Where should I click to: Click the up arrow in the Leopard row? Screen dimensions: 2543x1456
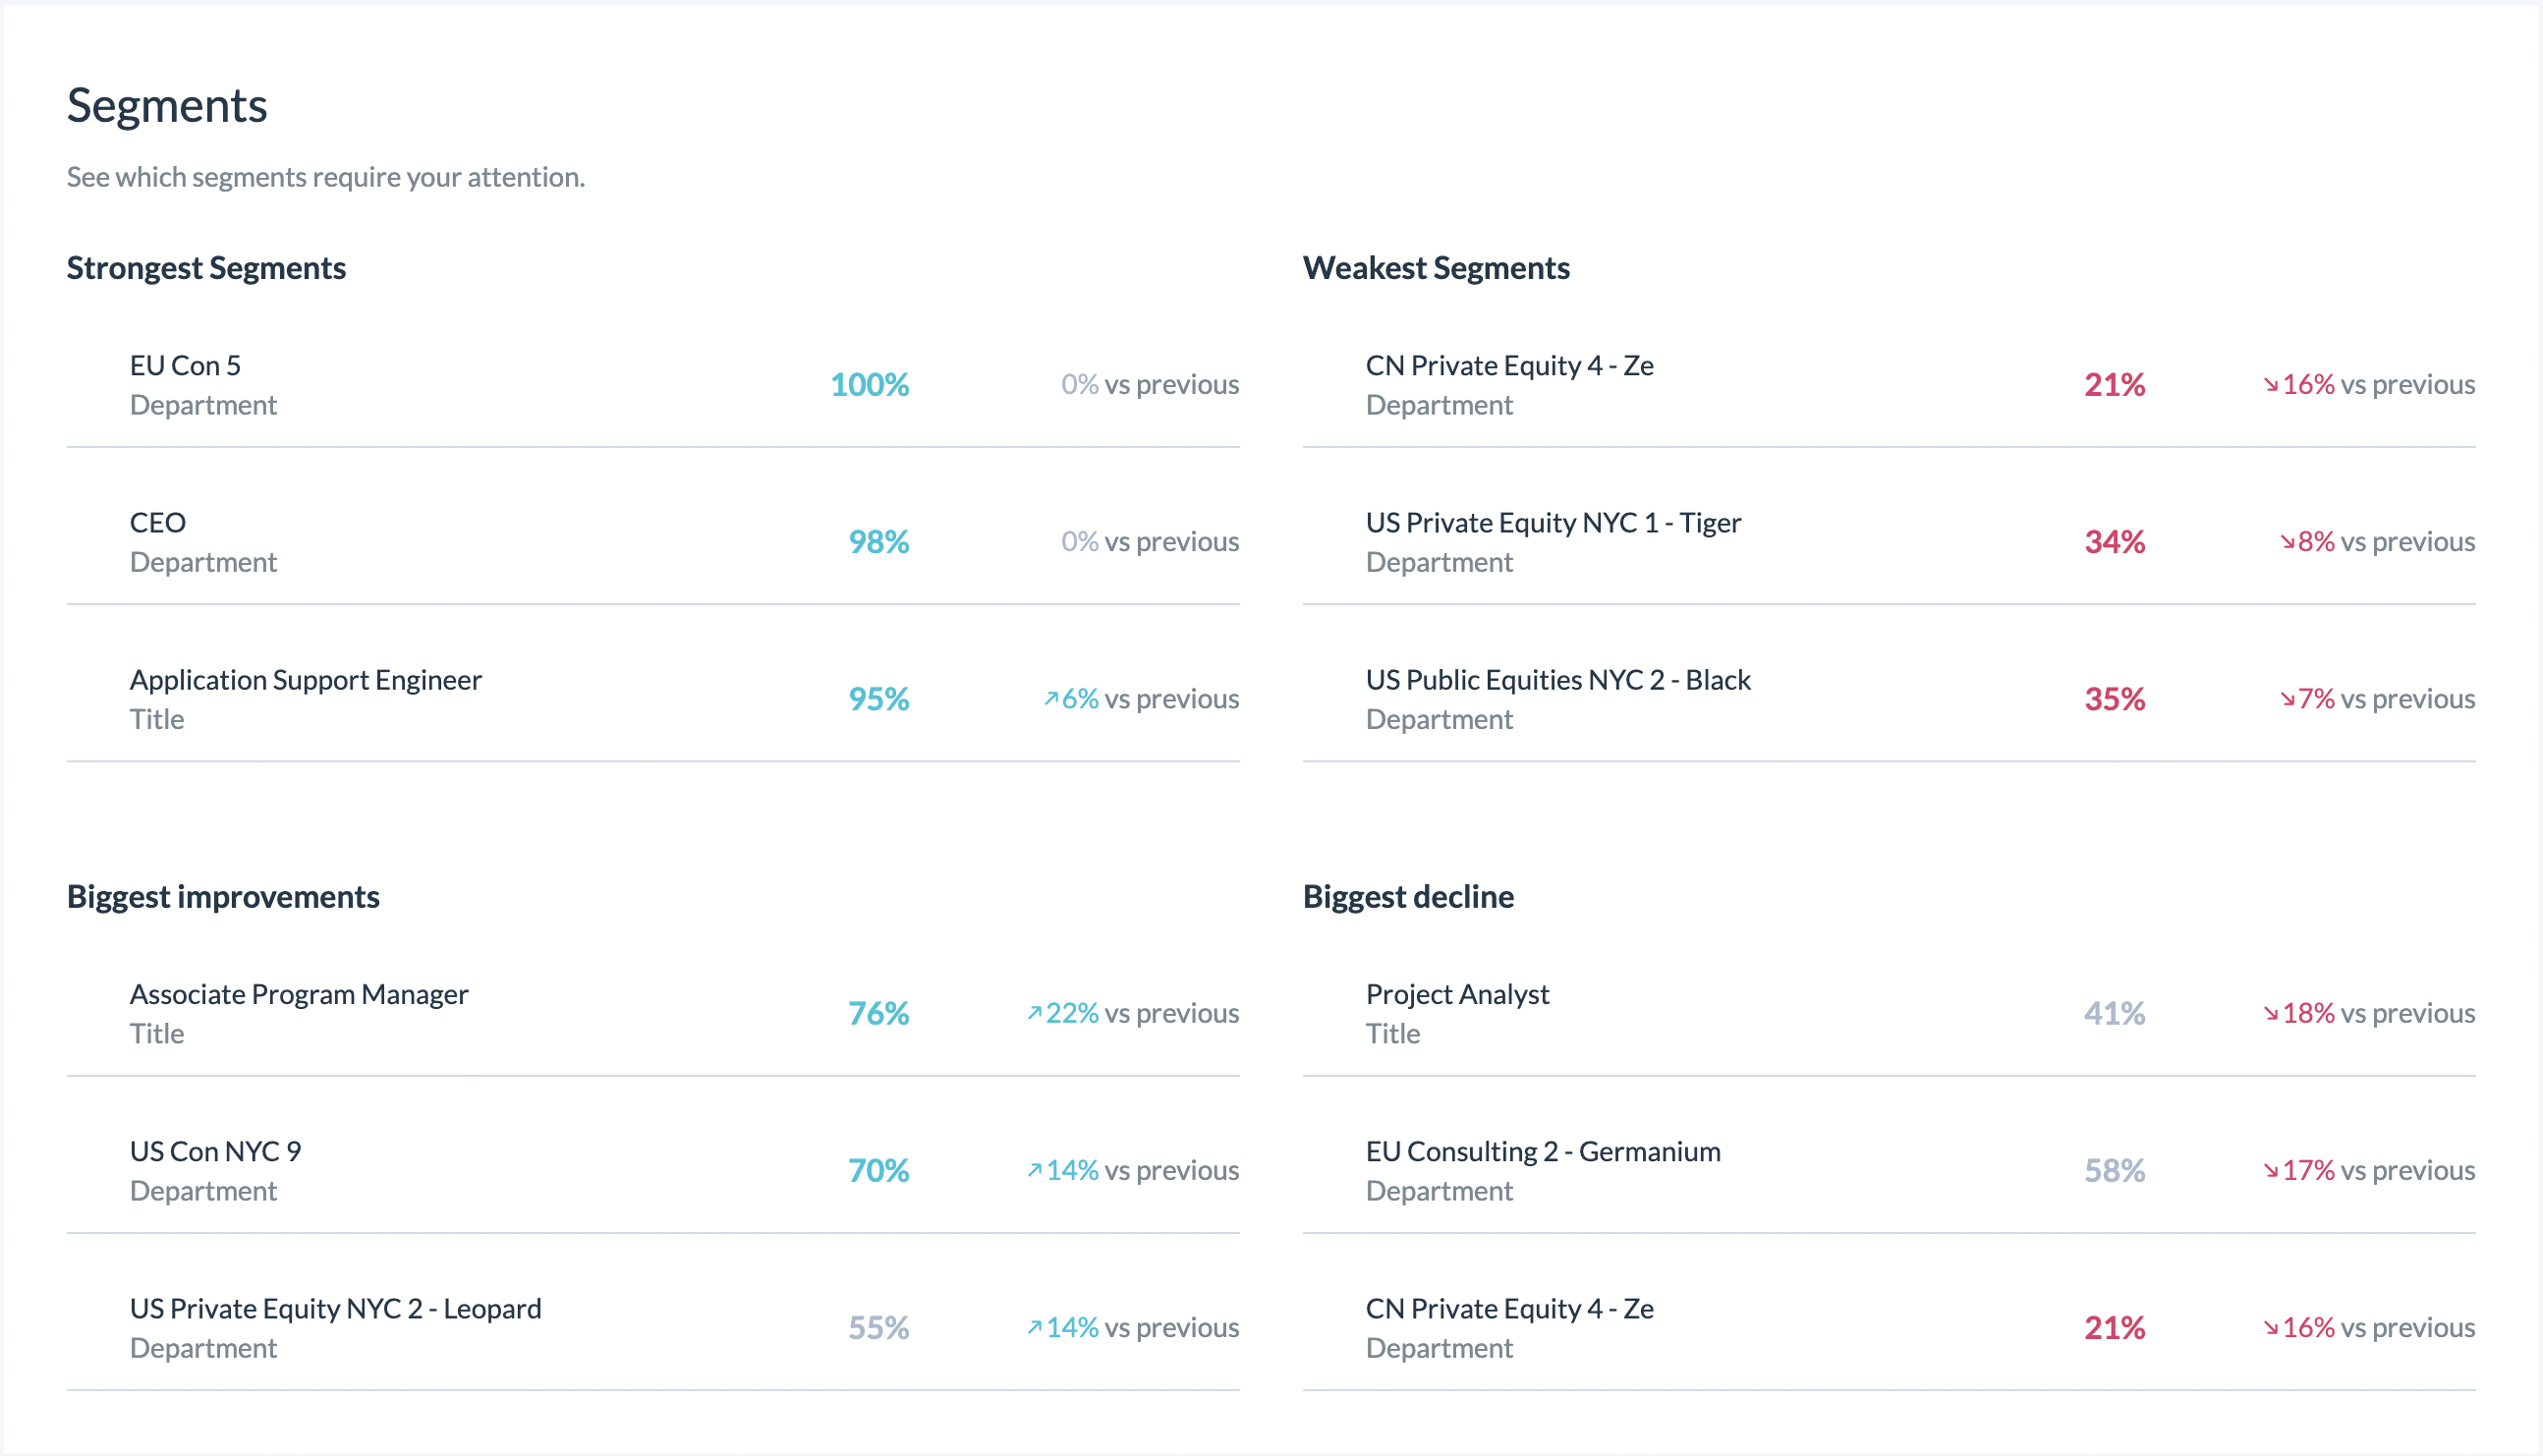[x=1034, y=1327]
